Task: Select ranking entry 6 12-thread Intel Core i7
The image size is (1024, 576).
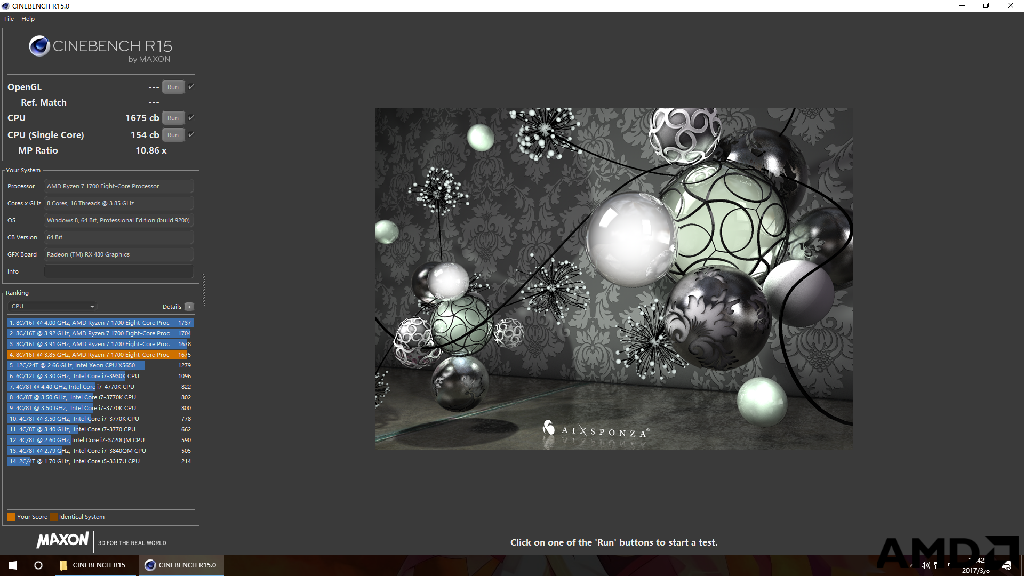Action: [x=100, y=376]
